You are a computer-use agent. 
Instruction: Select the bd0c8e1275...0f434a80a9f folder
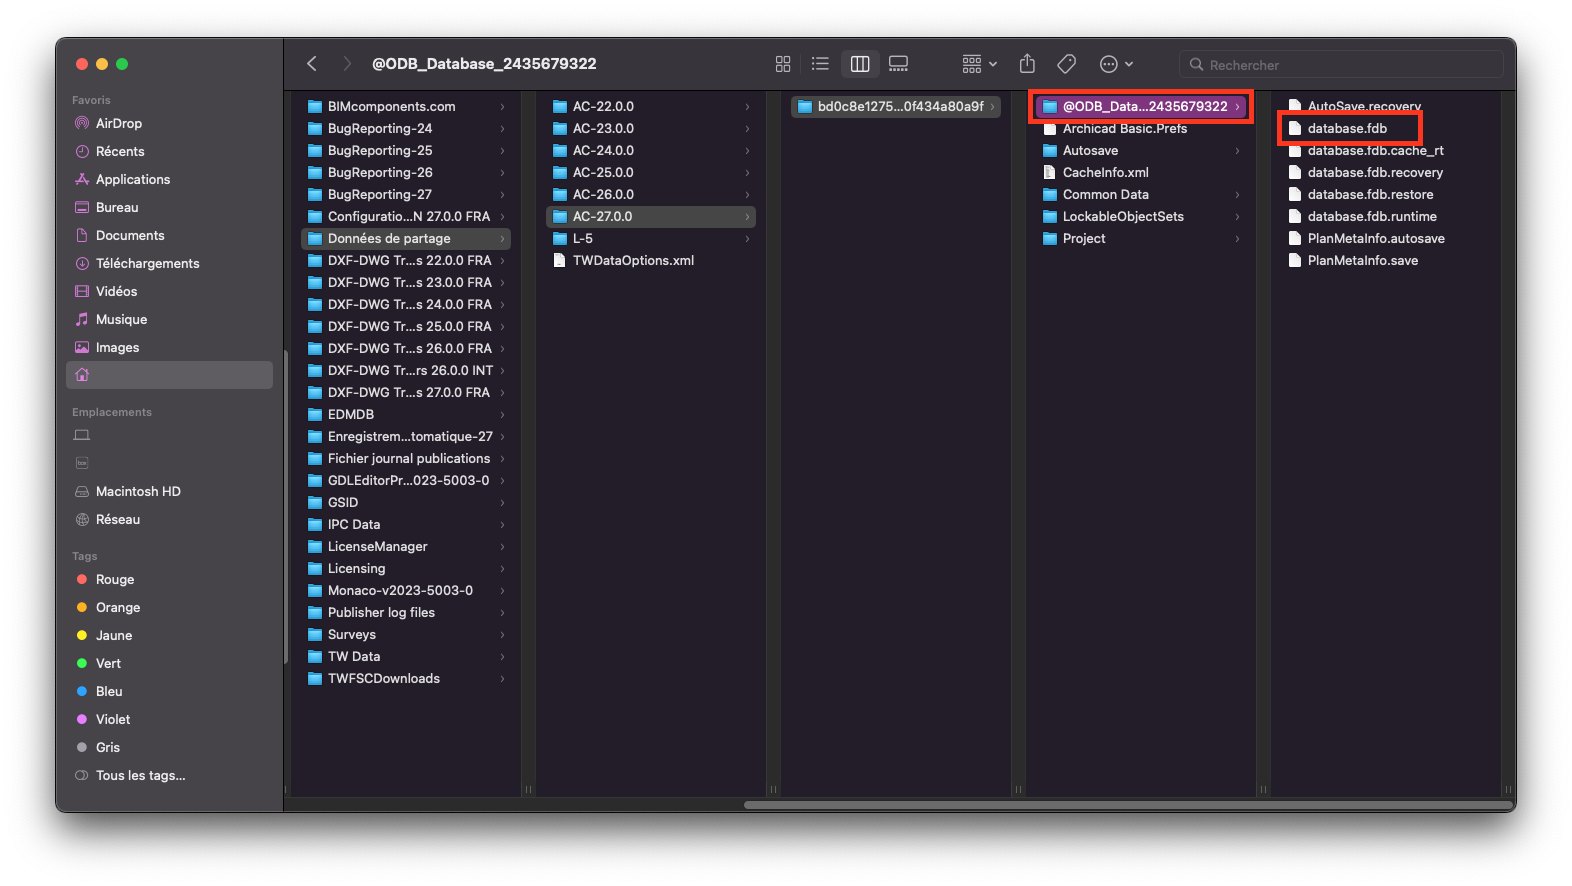tap(896, 106)
